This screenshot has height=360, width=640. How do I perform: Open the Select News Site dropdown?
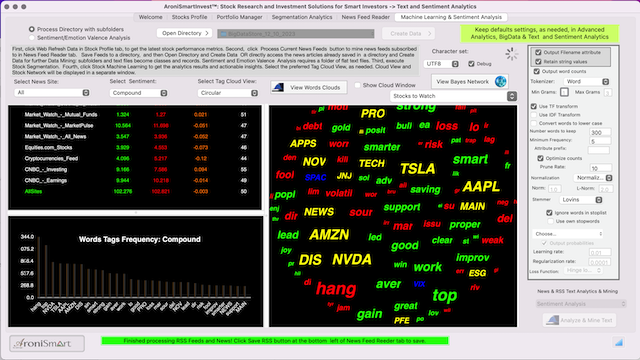52,93
